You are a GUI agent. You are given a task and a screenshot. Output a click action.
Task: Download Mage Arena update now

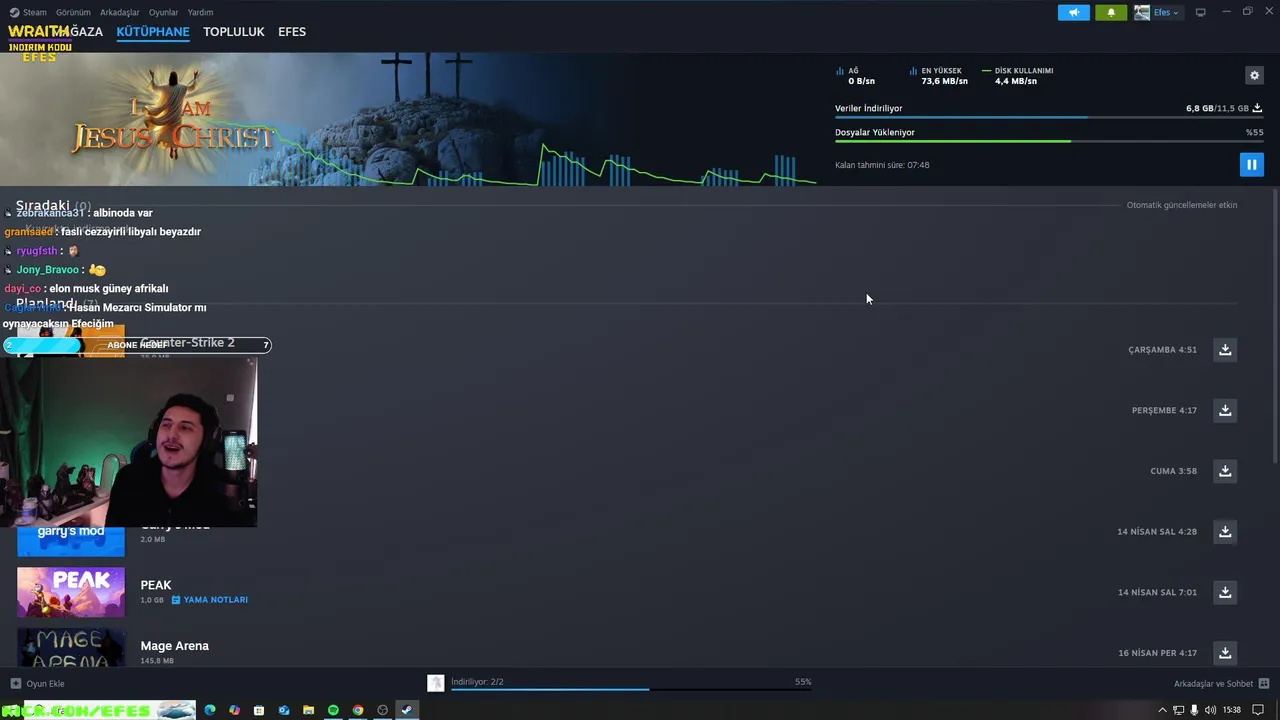[1225, 653]
